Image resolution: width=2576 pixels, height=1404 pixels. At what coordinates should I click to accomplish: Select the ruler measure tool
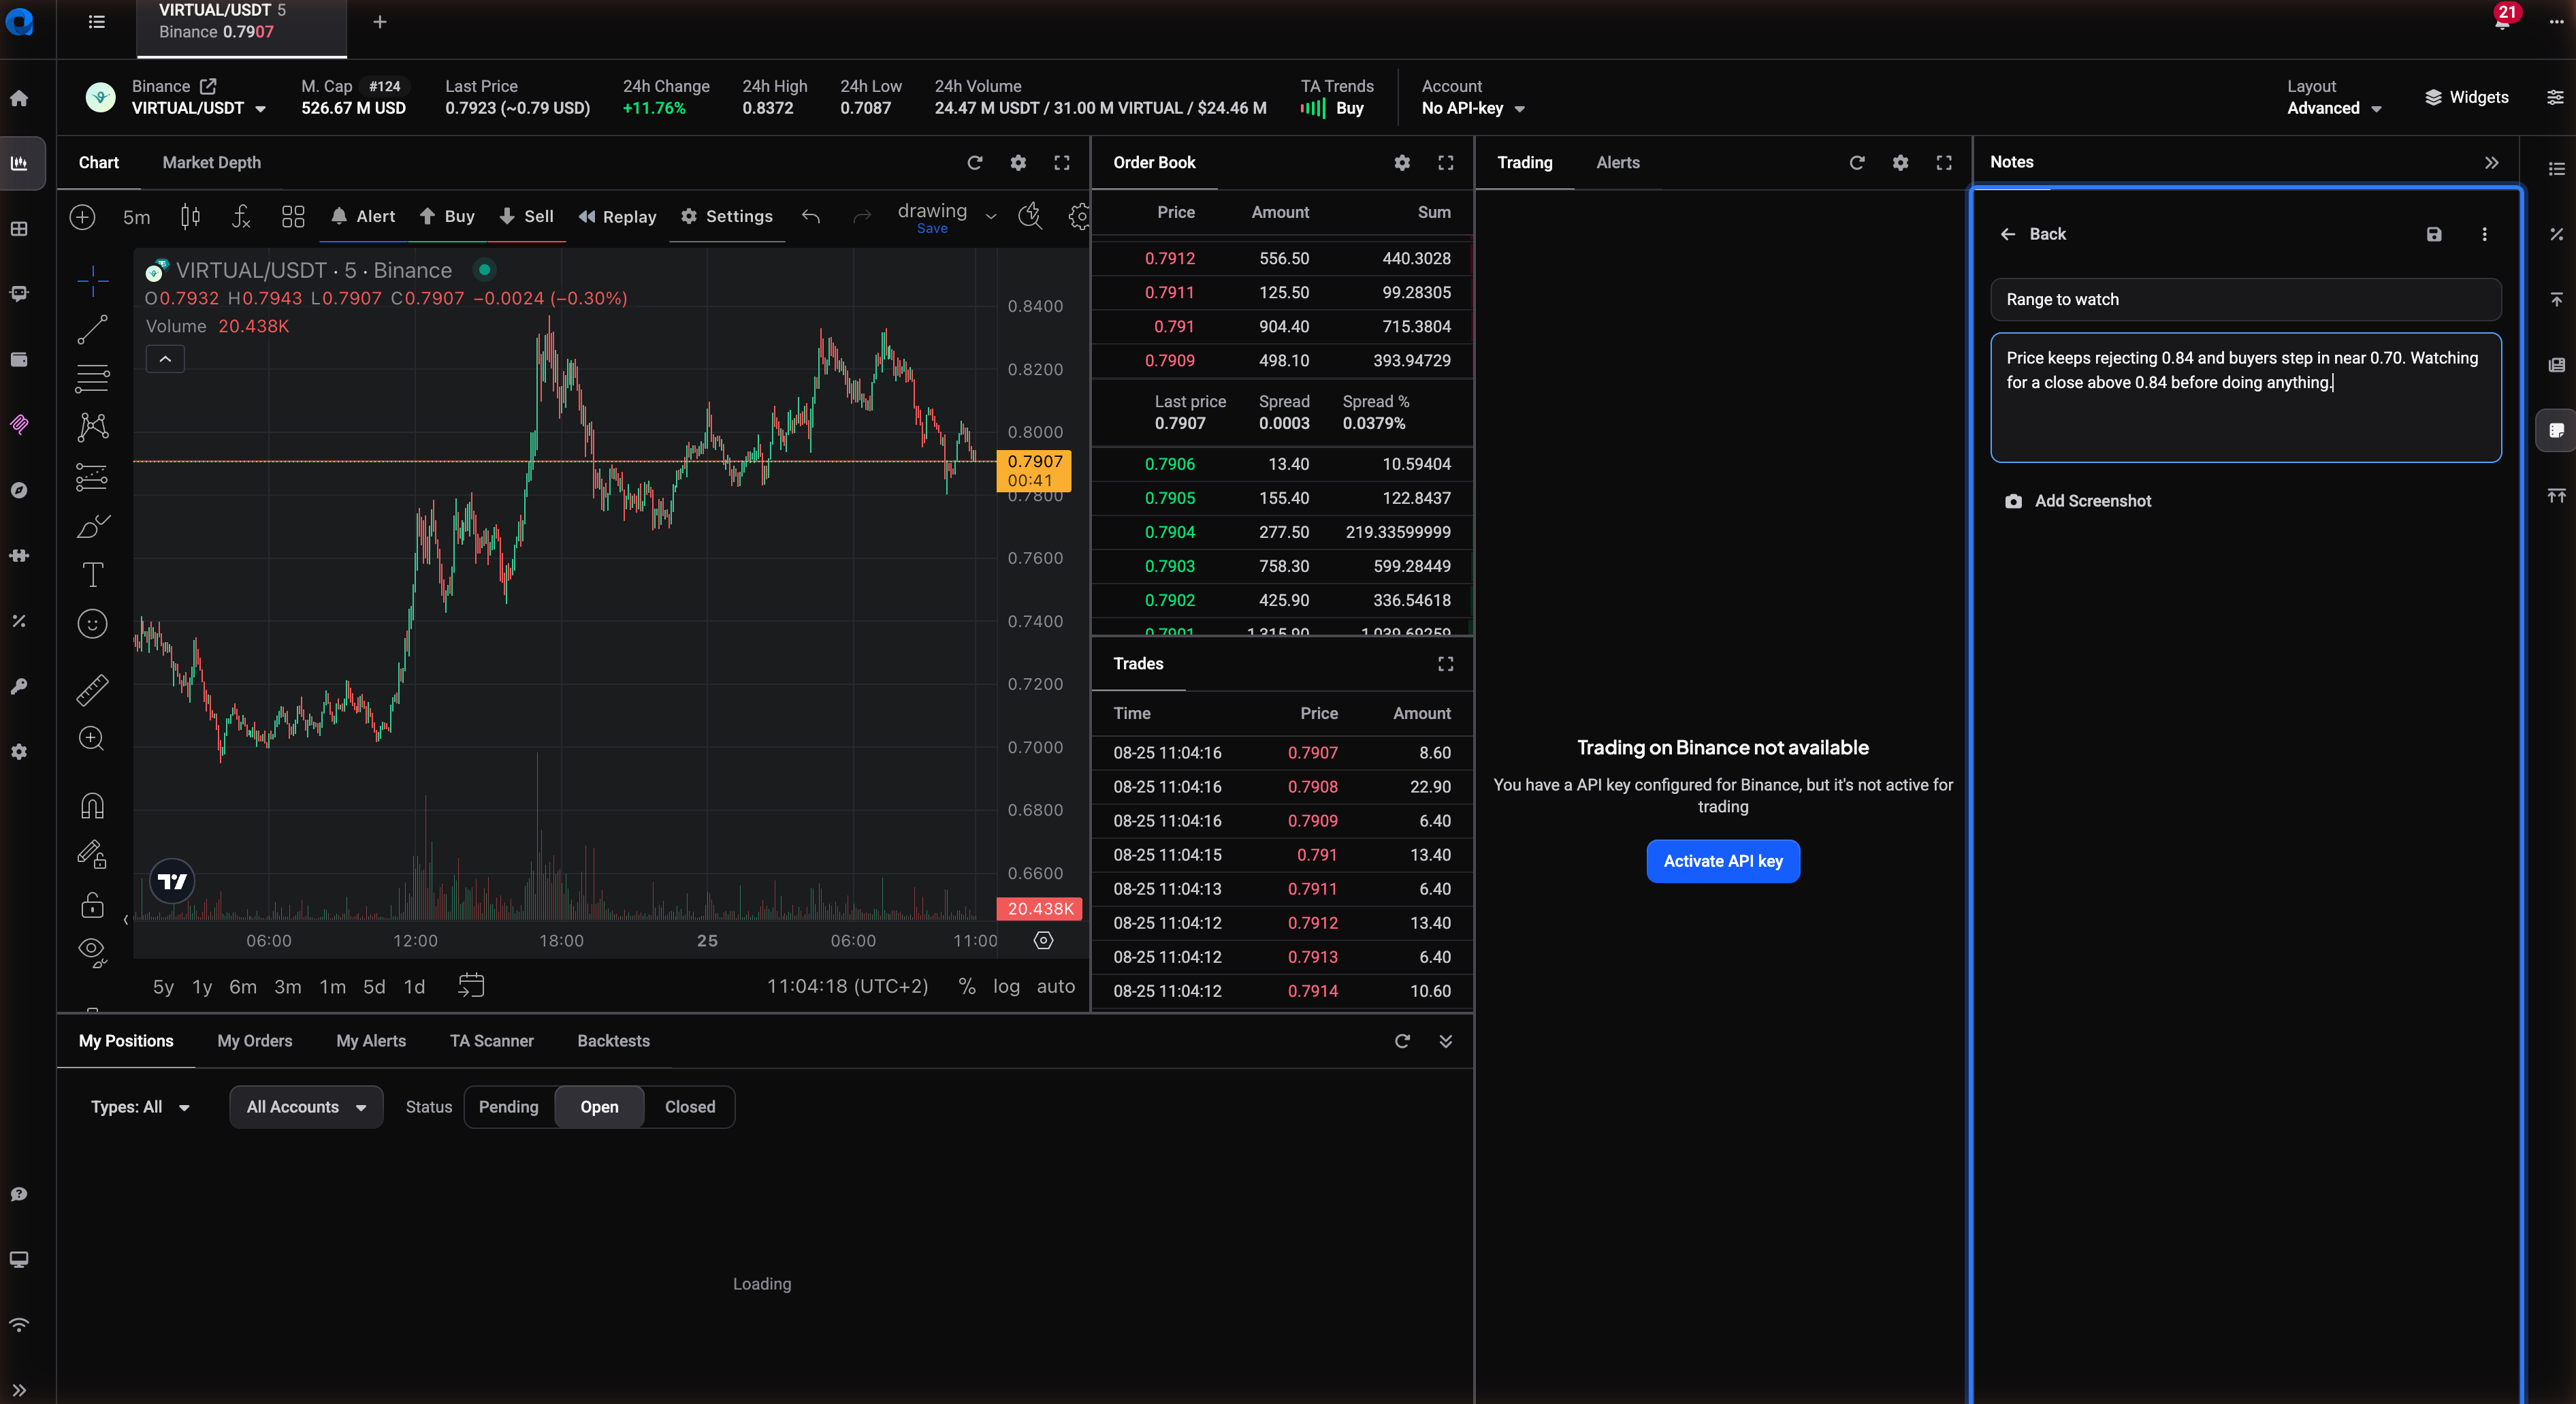[x=92, y=689]
